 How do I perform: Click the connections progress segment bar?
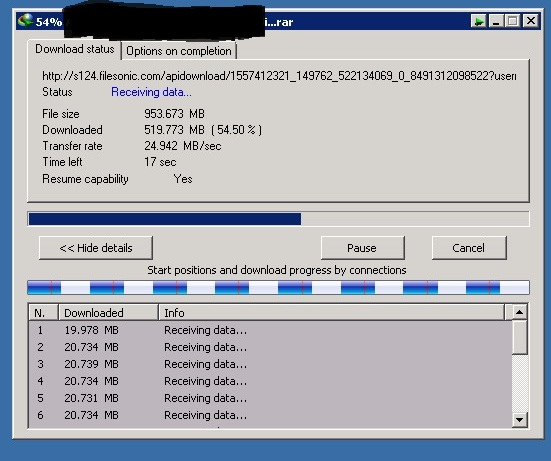pyautogui.click(x=278, y=287)
